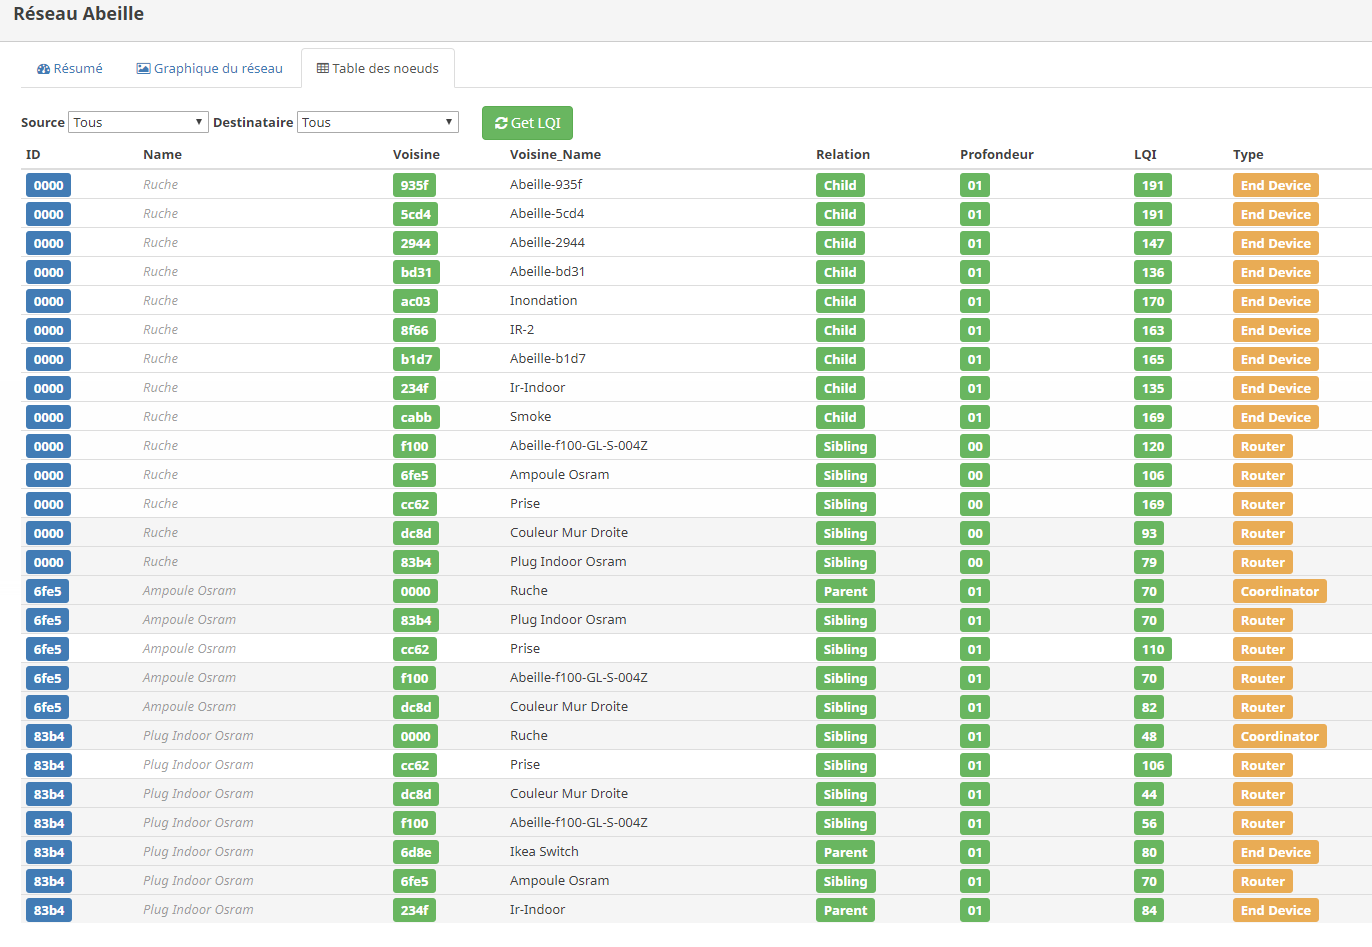The height and width of the screenshot is (947, 1372).
Task: Open the Source dropdown
Action: tap(138, 122)
